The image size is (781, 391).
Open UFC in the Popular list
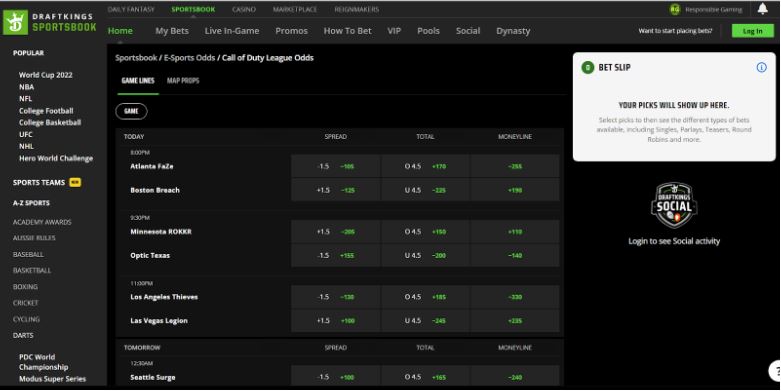[x=26, y=134]
